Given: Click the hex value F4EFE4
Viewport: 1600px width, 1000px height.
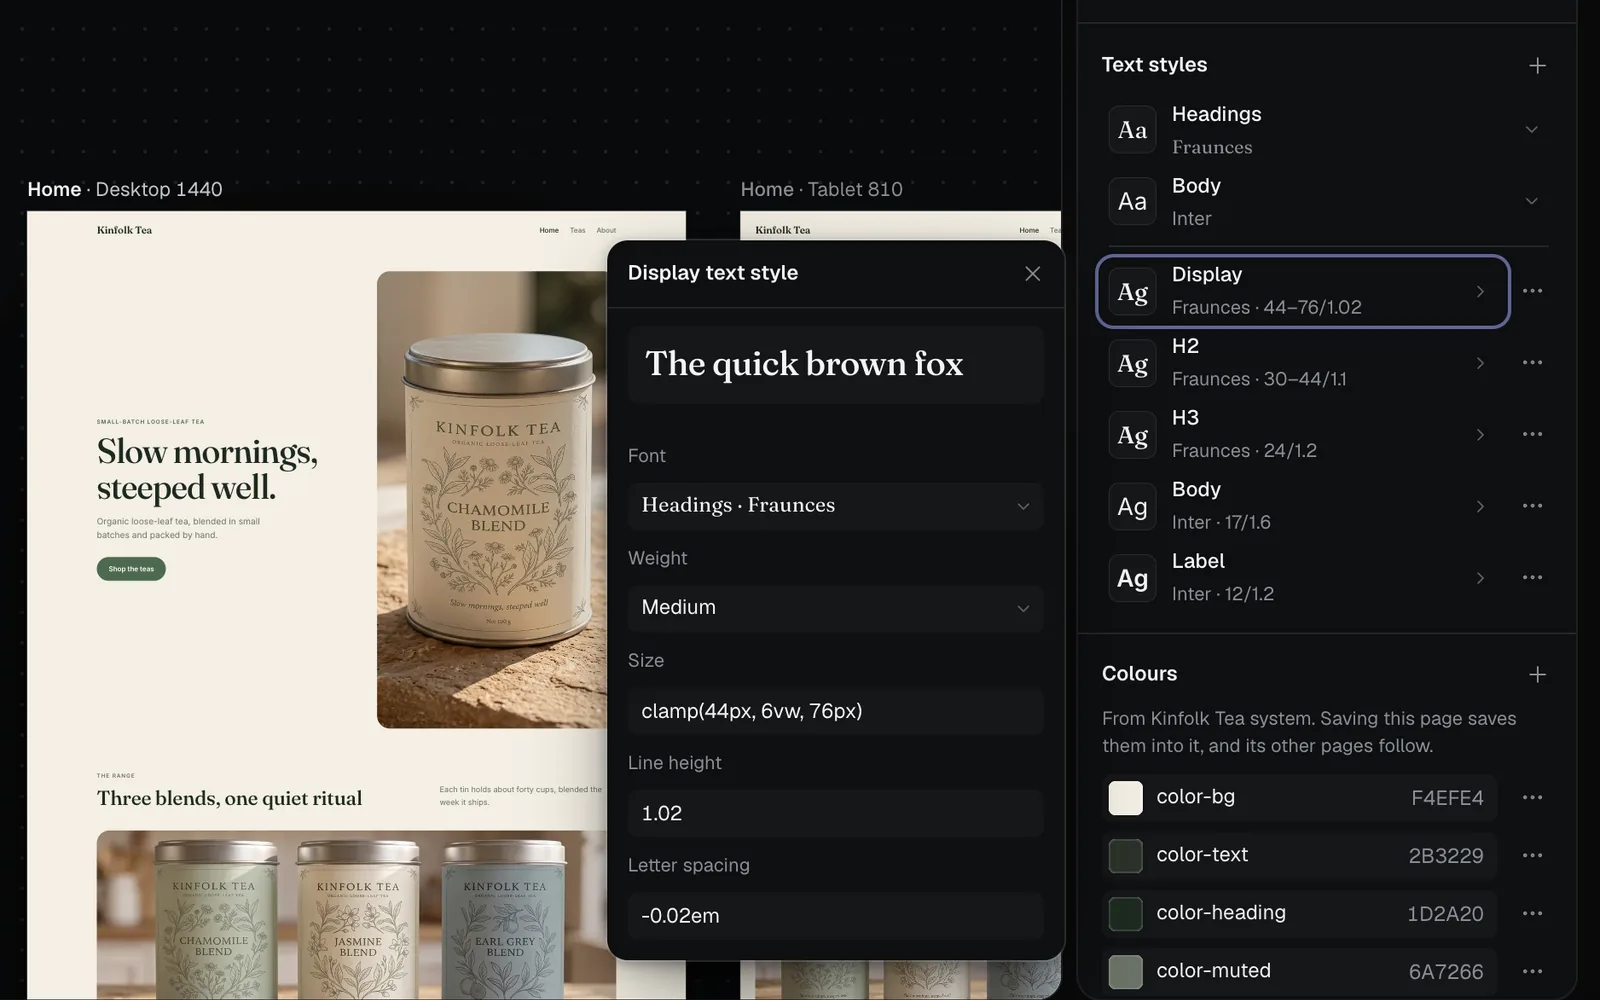Looking at the screenshot, I should click(x=1447, y=798).
